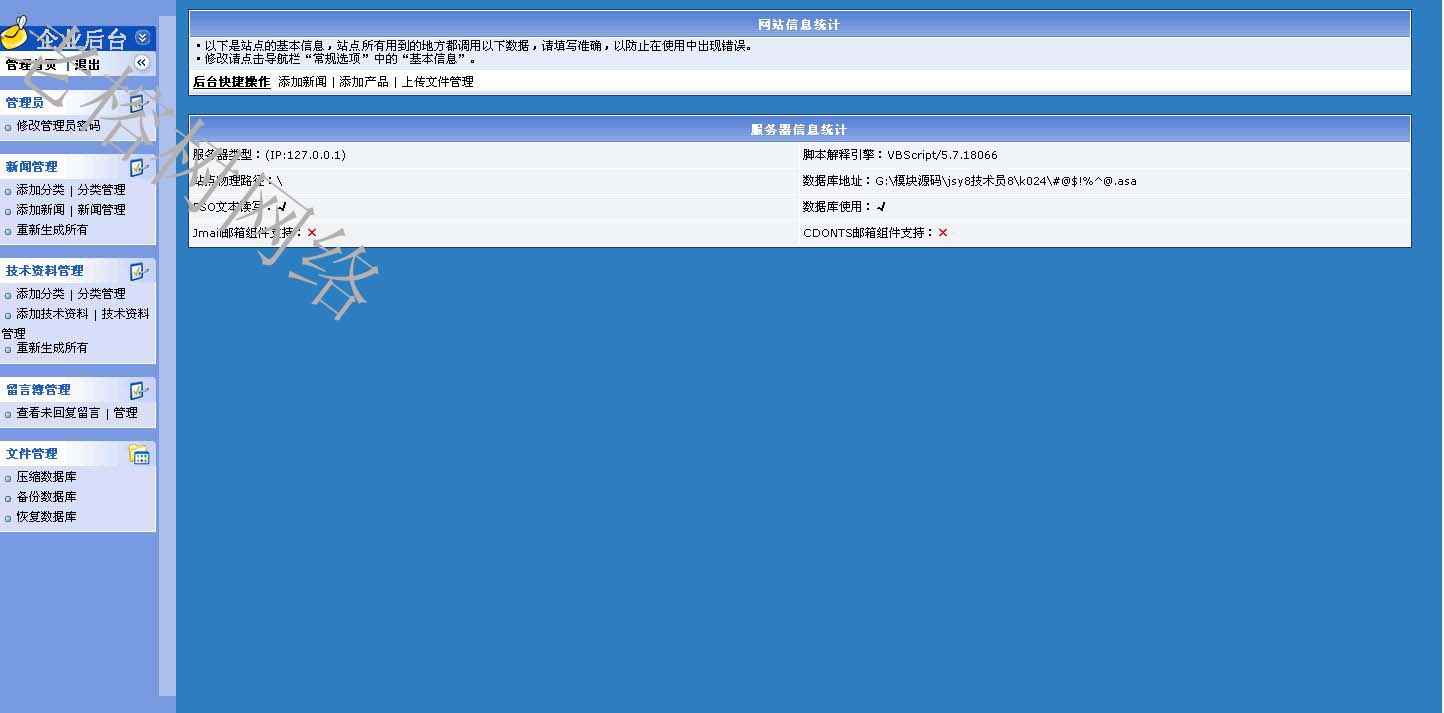Screen dimensions: 1444x713
Task: Click 添加分类 under 新闻管理
Action: [40, 190]
